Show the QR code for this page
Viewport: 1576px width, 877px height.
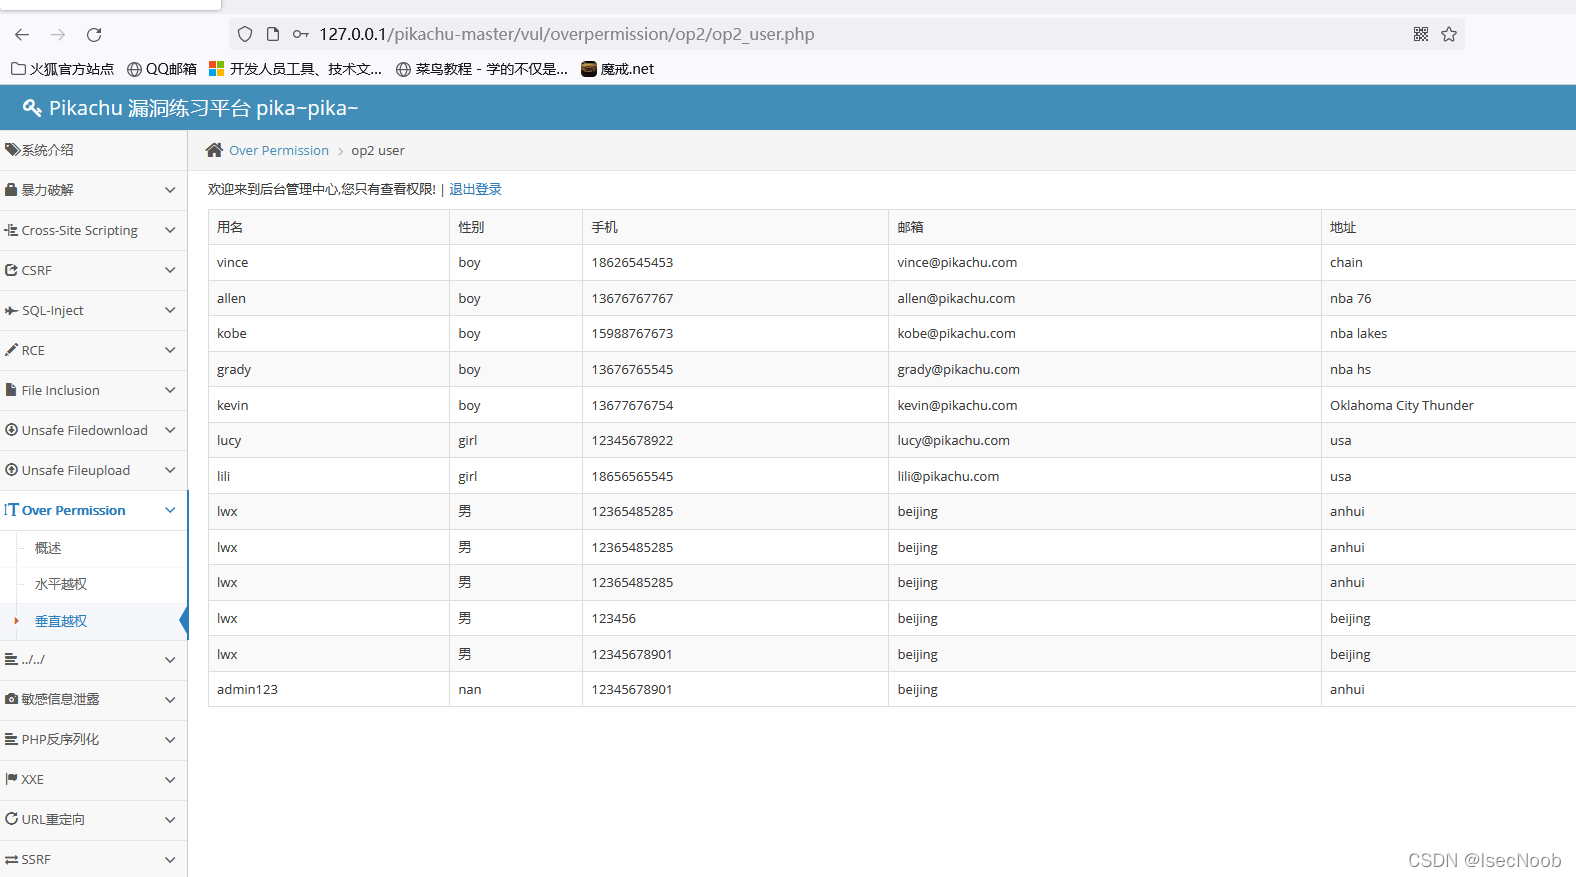[x=1421, y=34]
